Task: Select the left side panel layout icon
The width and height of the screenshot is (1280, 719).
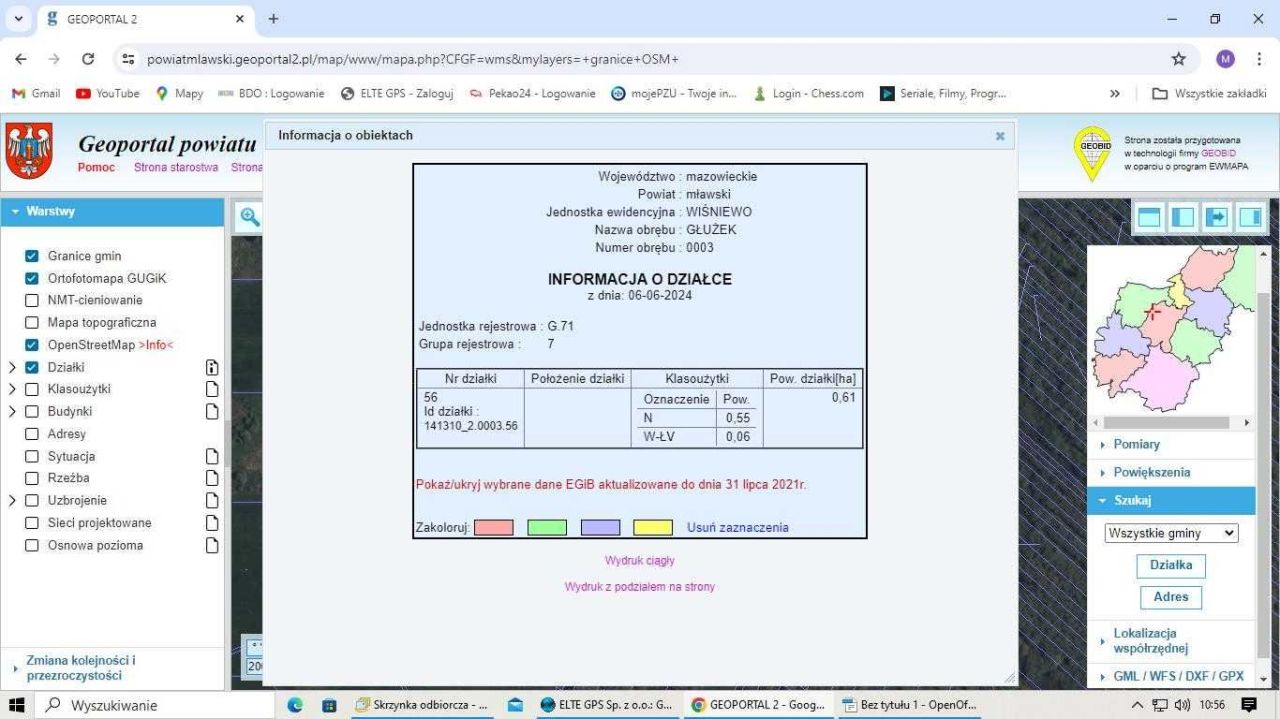Action: [1183, 217]
